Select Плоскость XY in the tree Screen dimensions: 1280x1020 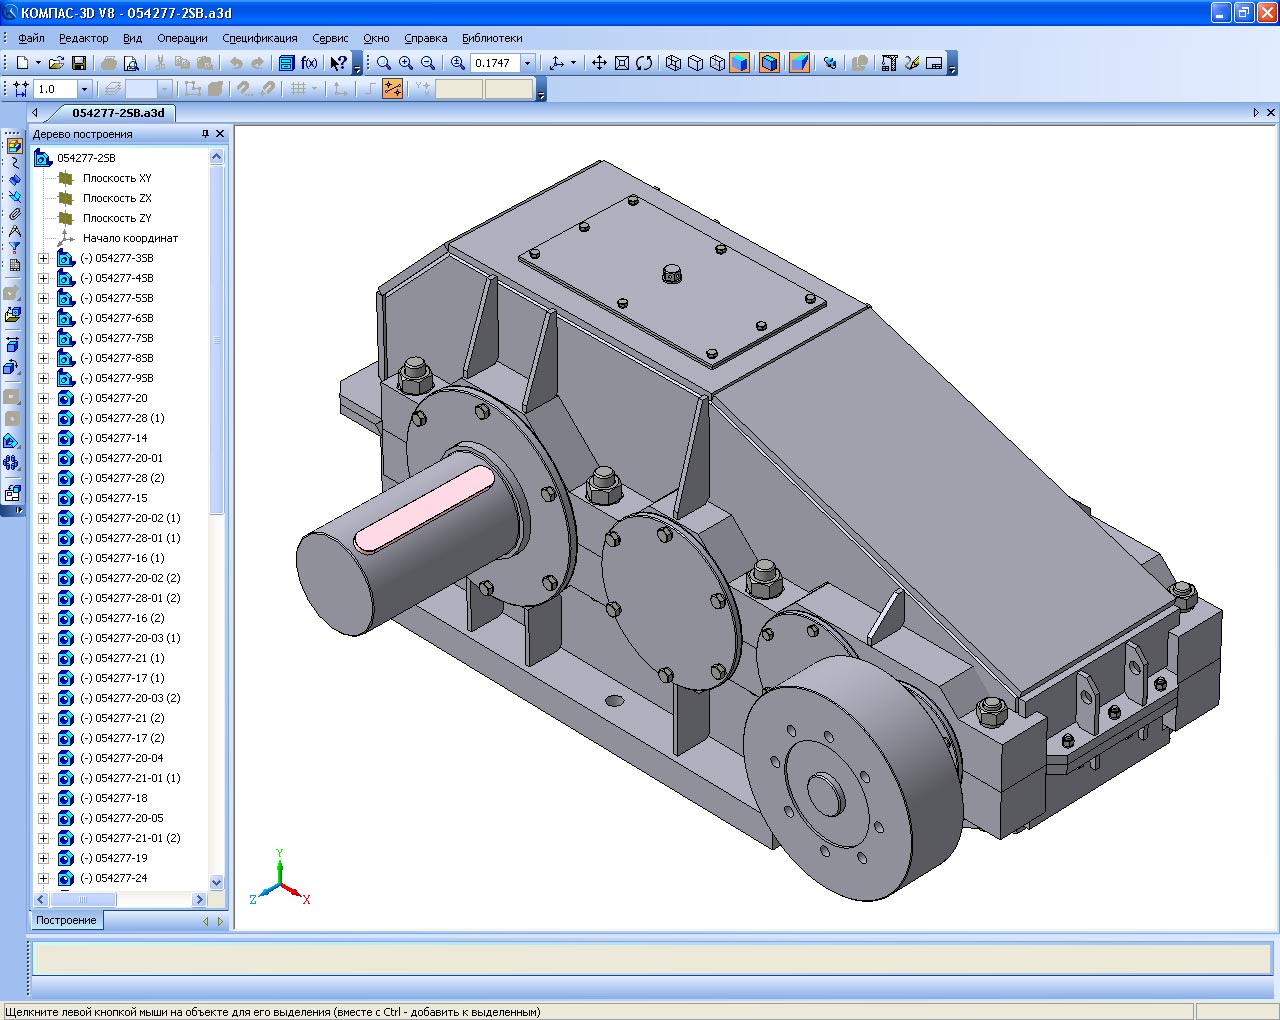click(117, 178)
